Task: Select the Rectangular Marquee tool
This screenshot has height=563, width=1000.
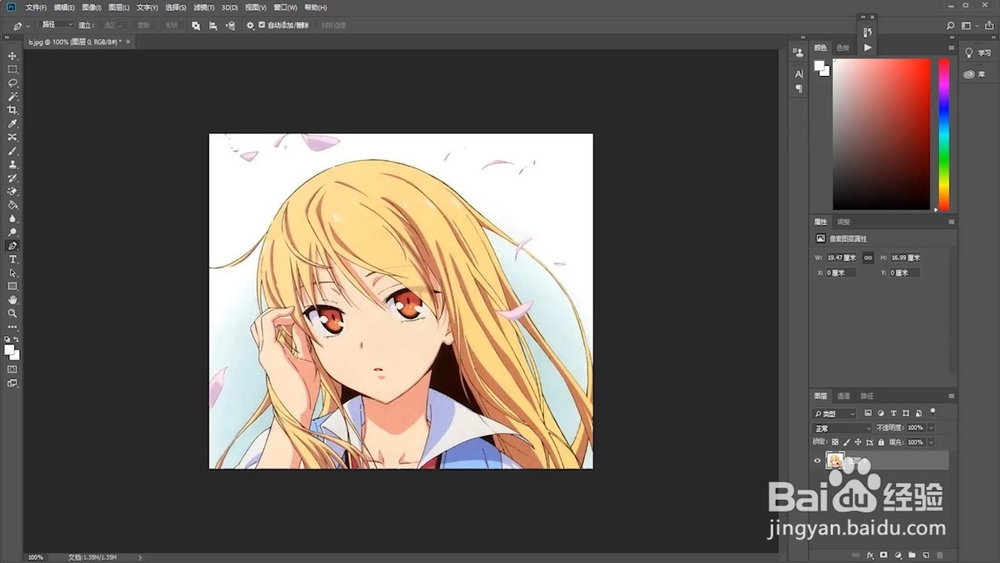Action: pos(12,69)
